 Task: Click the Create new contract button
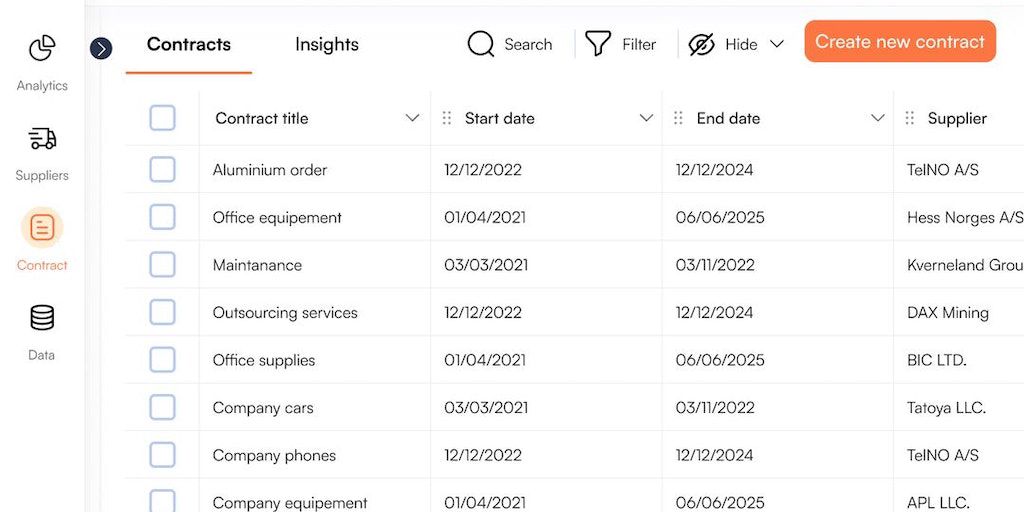pyautogui.click(x=900, y=42)
